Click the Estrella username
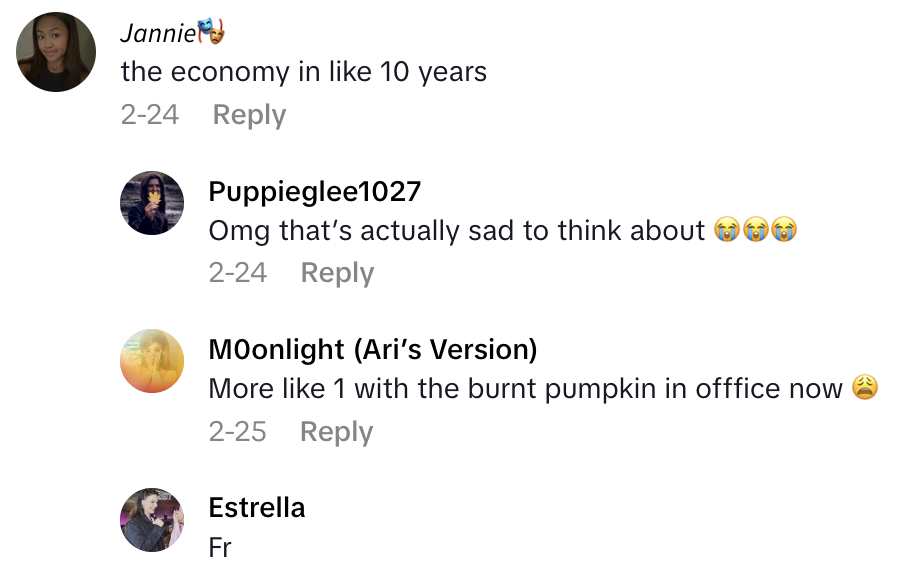924x572 pixels. (256, 508)
